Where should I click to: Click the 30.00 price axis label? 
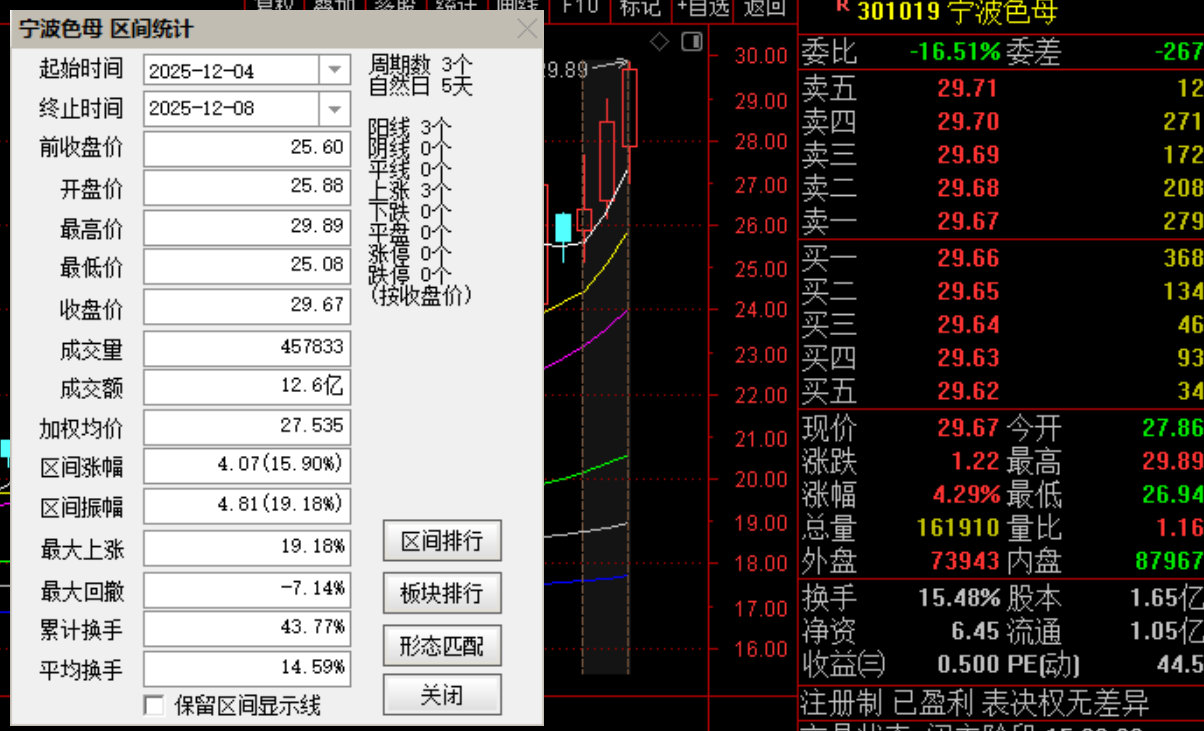(x=761, y=56)
